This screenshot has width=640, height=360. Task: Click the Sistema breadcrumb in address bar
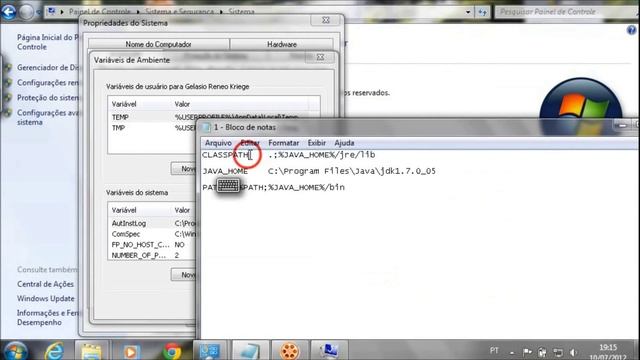click(x=241, y=11)
